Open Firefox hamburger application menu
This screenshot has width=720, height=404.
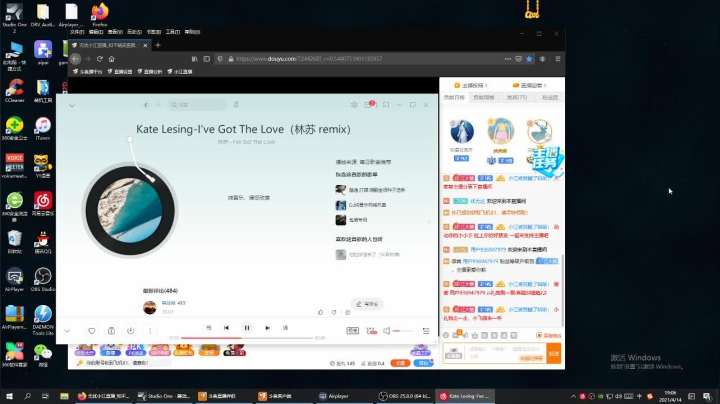(557, 59)
